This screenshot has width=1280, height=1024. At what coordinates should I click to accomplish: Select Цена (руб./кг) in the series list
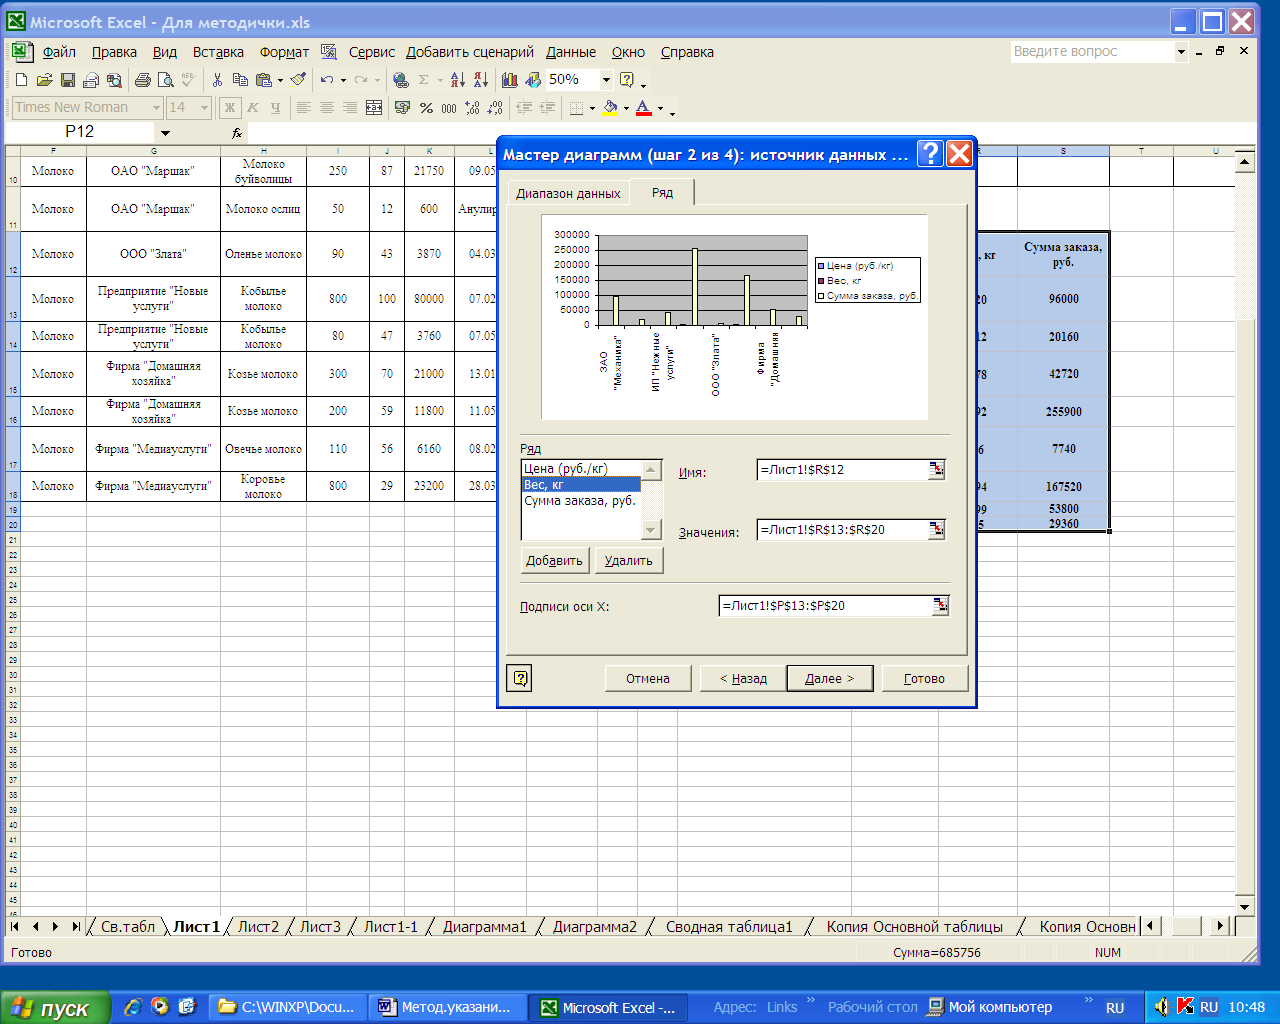tap(581, 468)
